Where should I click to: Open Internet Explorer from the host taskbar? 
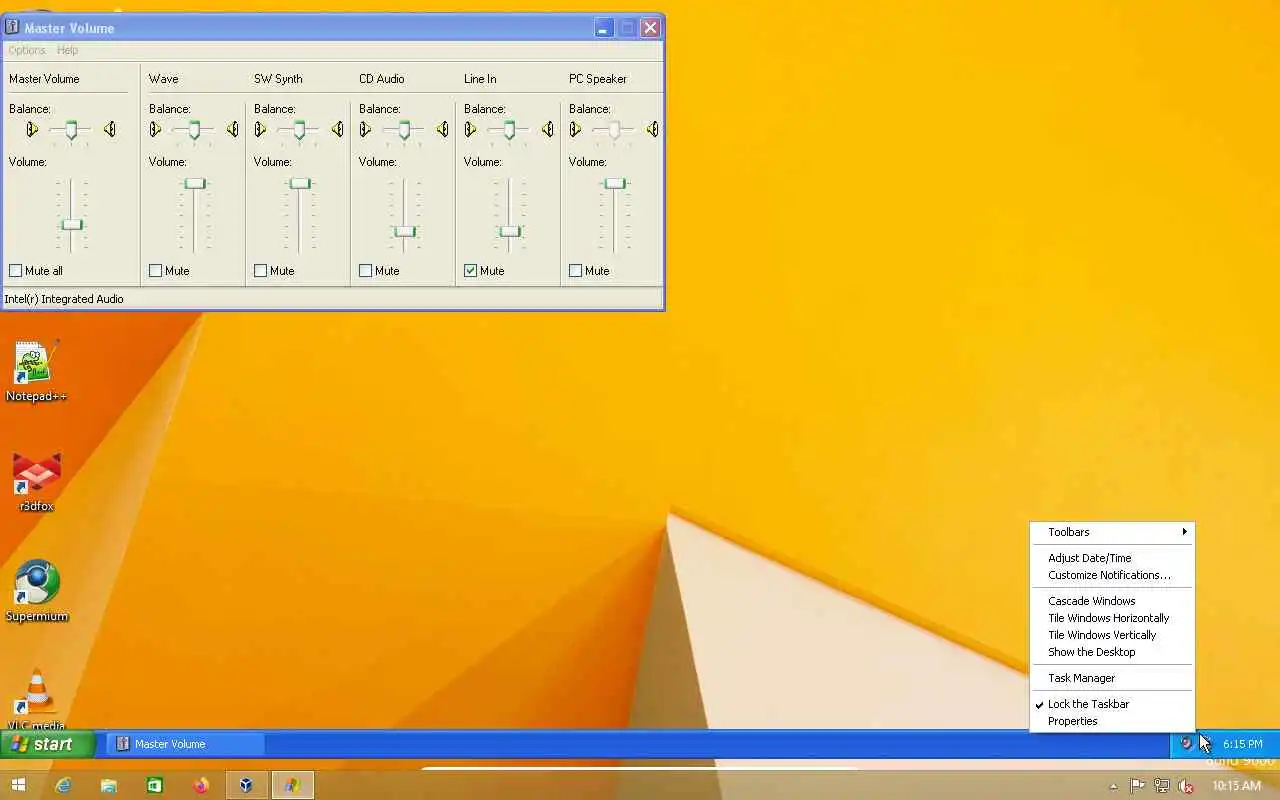[63, 785]
